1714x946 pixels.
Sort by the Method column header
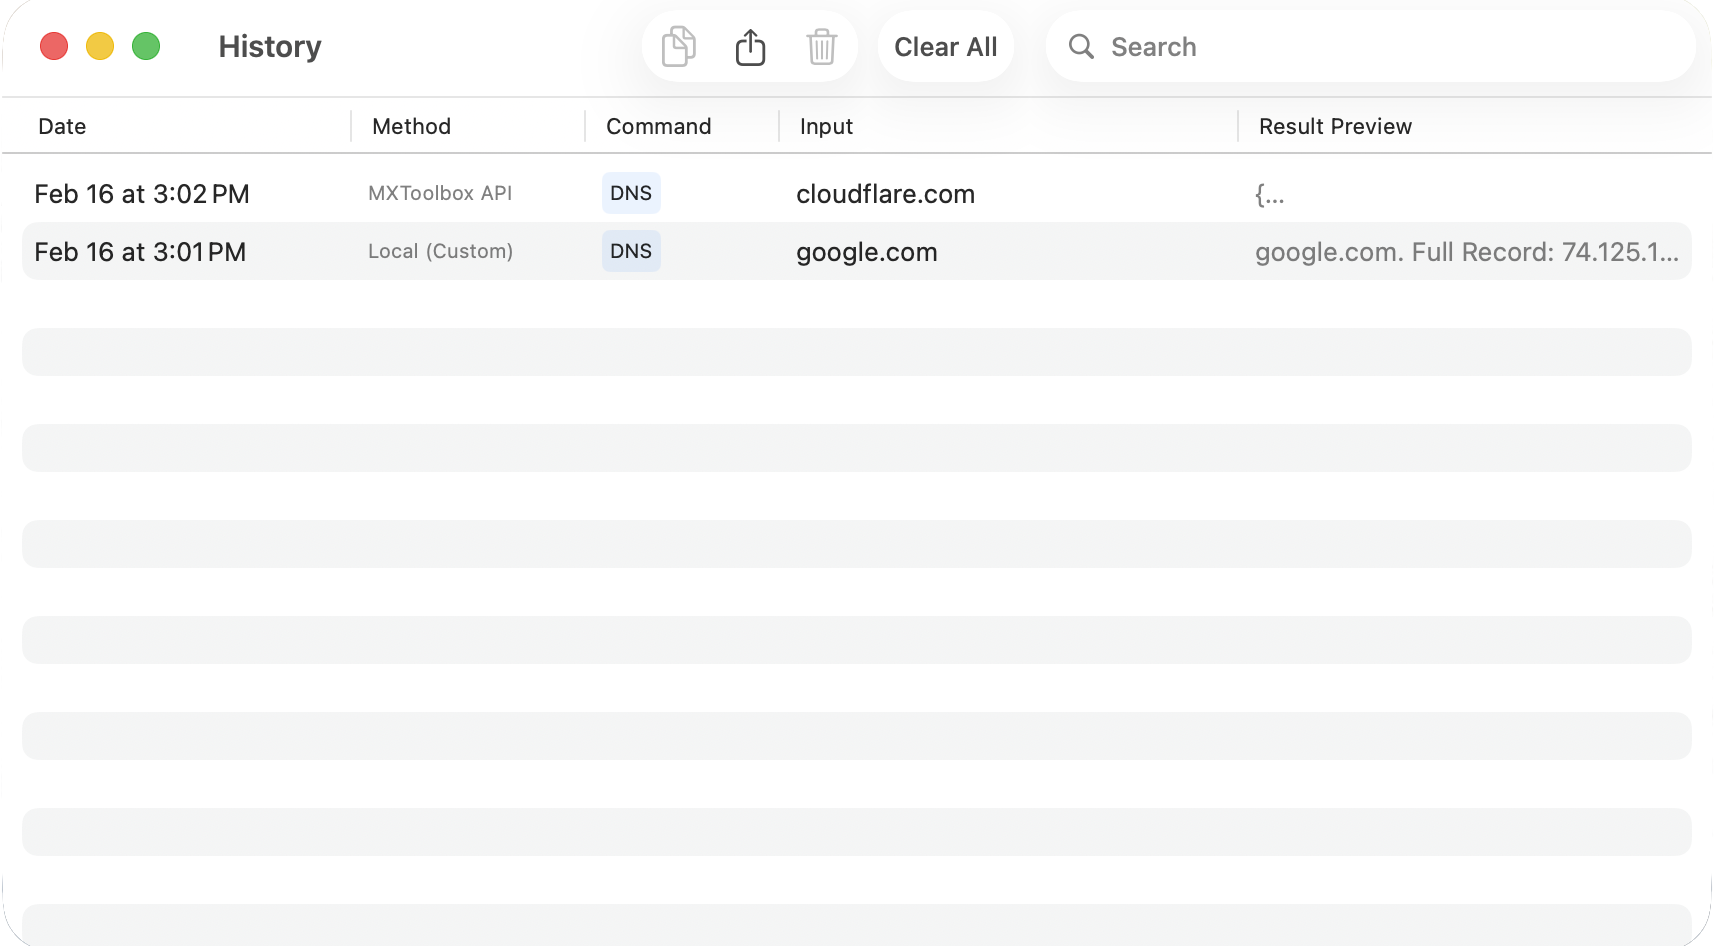411,127
